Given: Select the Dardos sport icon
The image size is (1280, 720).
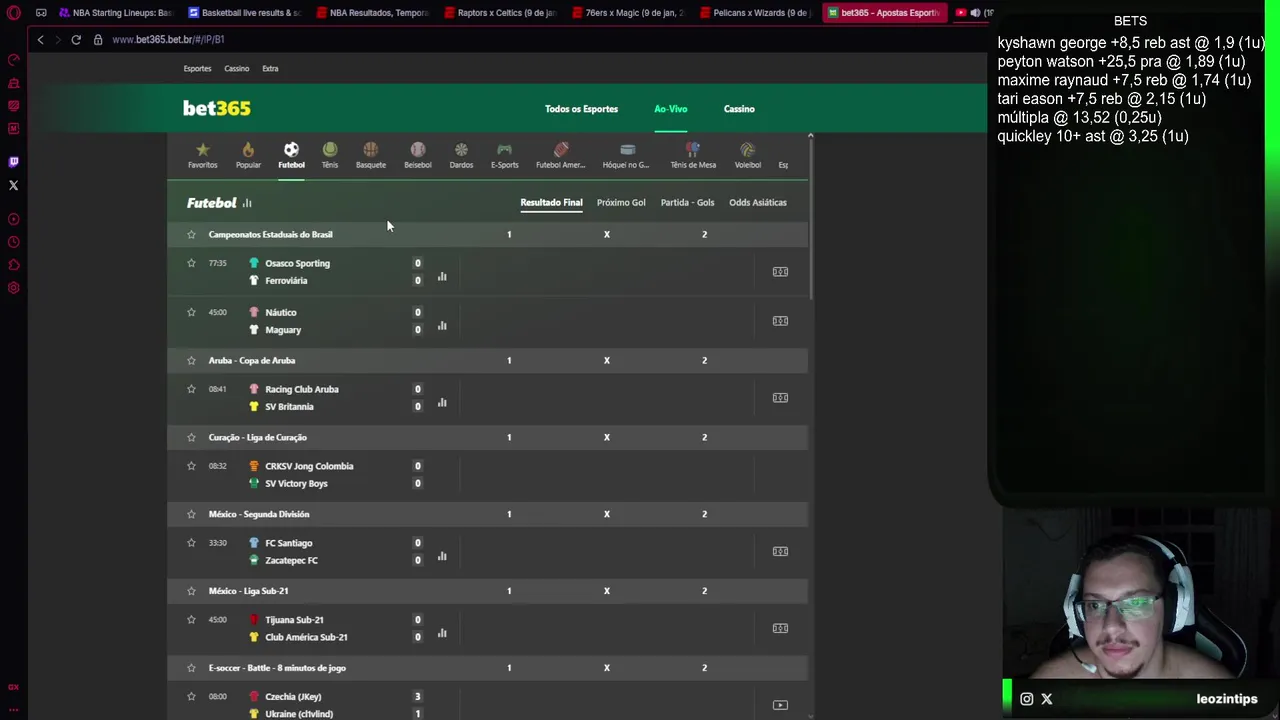Looking at the screenshot, I should pos(461,155).
